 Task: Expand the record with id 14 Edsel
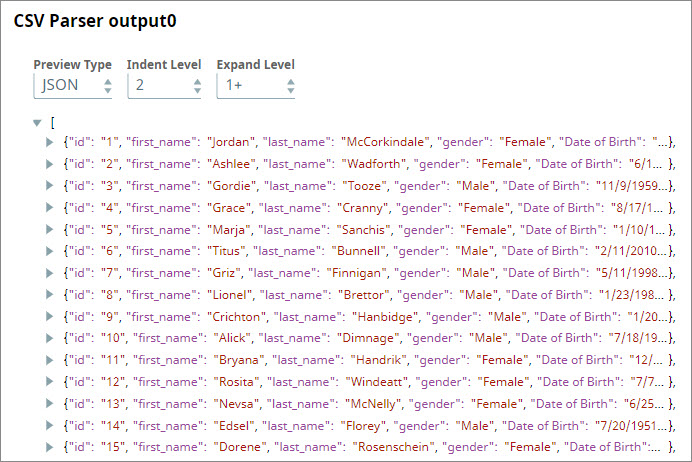(50, 425)
